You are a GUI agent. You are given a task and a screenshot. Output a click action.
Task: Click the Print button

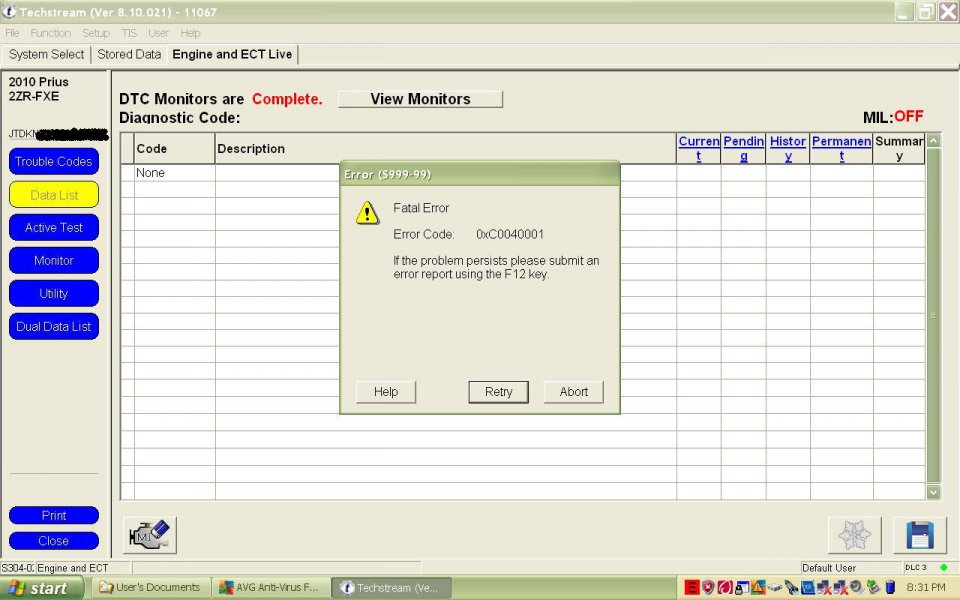point(54,516)
